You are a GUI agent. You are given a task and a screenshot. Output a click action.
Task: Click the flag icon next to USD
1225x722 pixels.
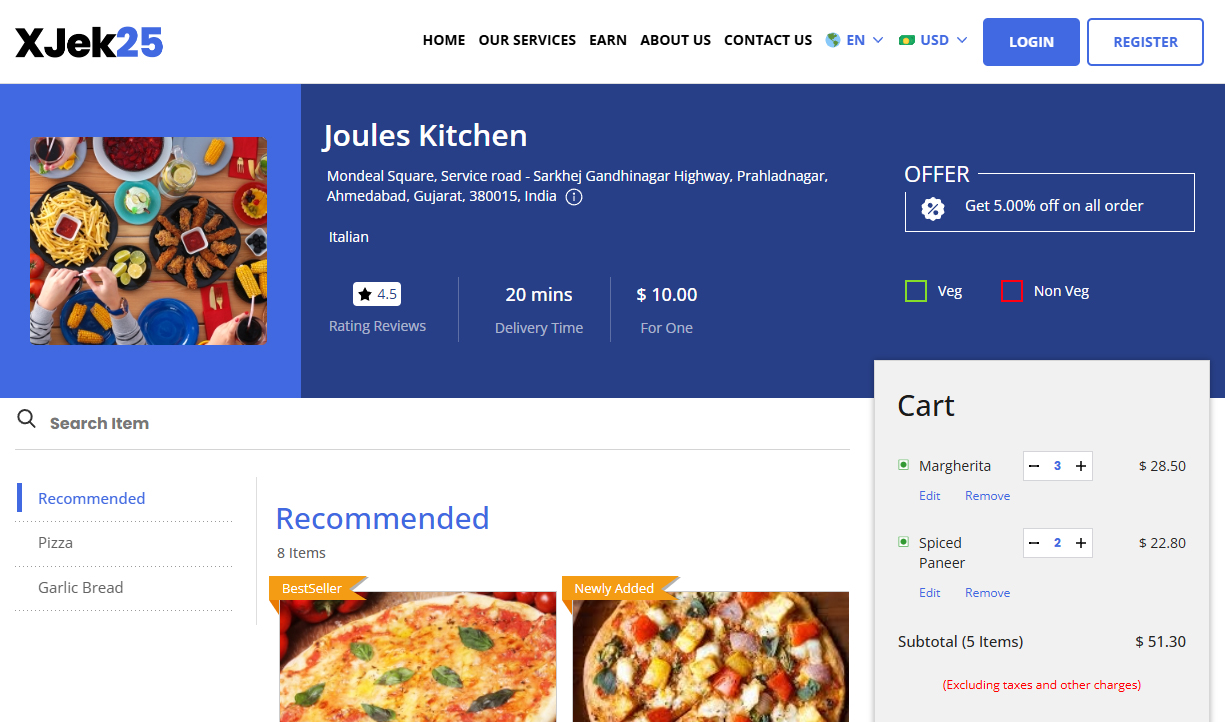(x=906, y=40)
